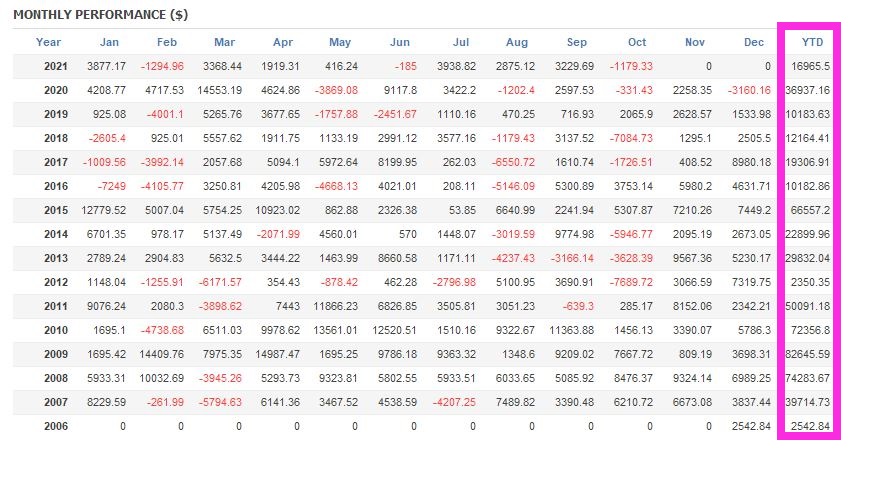This screenshot has width=880, height=483.
Task: Click the Year column header
Action: tap(48, 42)
